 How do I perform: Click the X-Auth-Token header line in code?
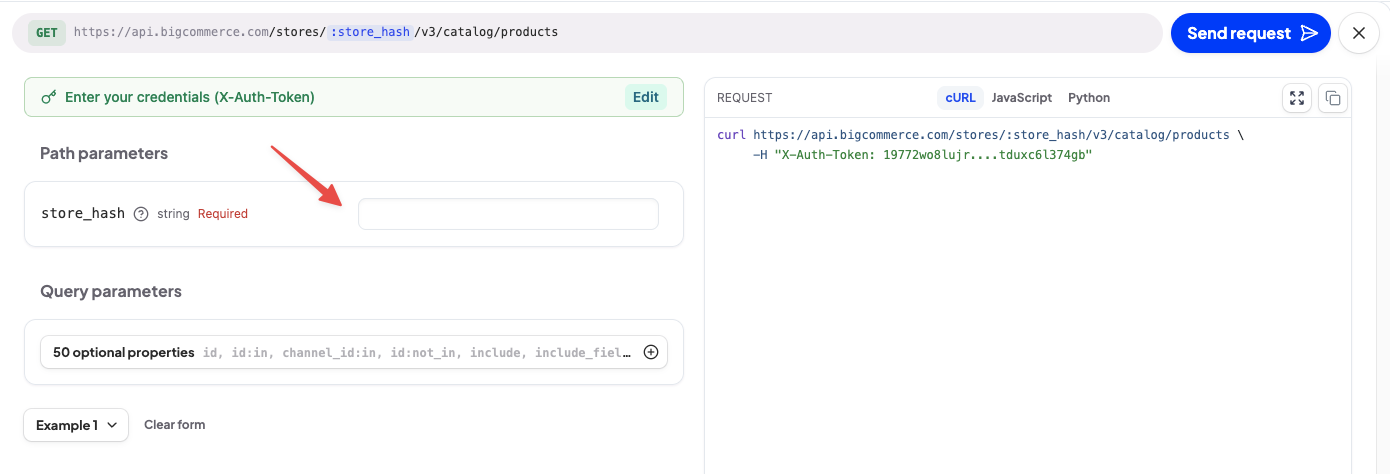922,155
